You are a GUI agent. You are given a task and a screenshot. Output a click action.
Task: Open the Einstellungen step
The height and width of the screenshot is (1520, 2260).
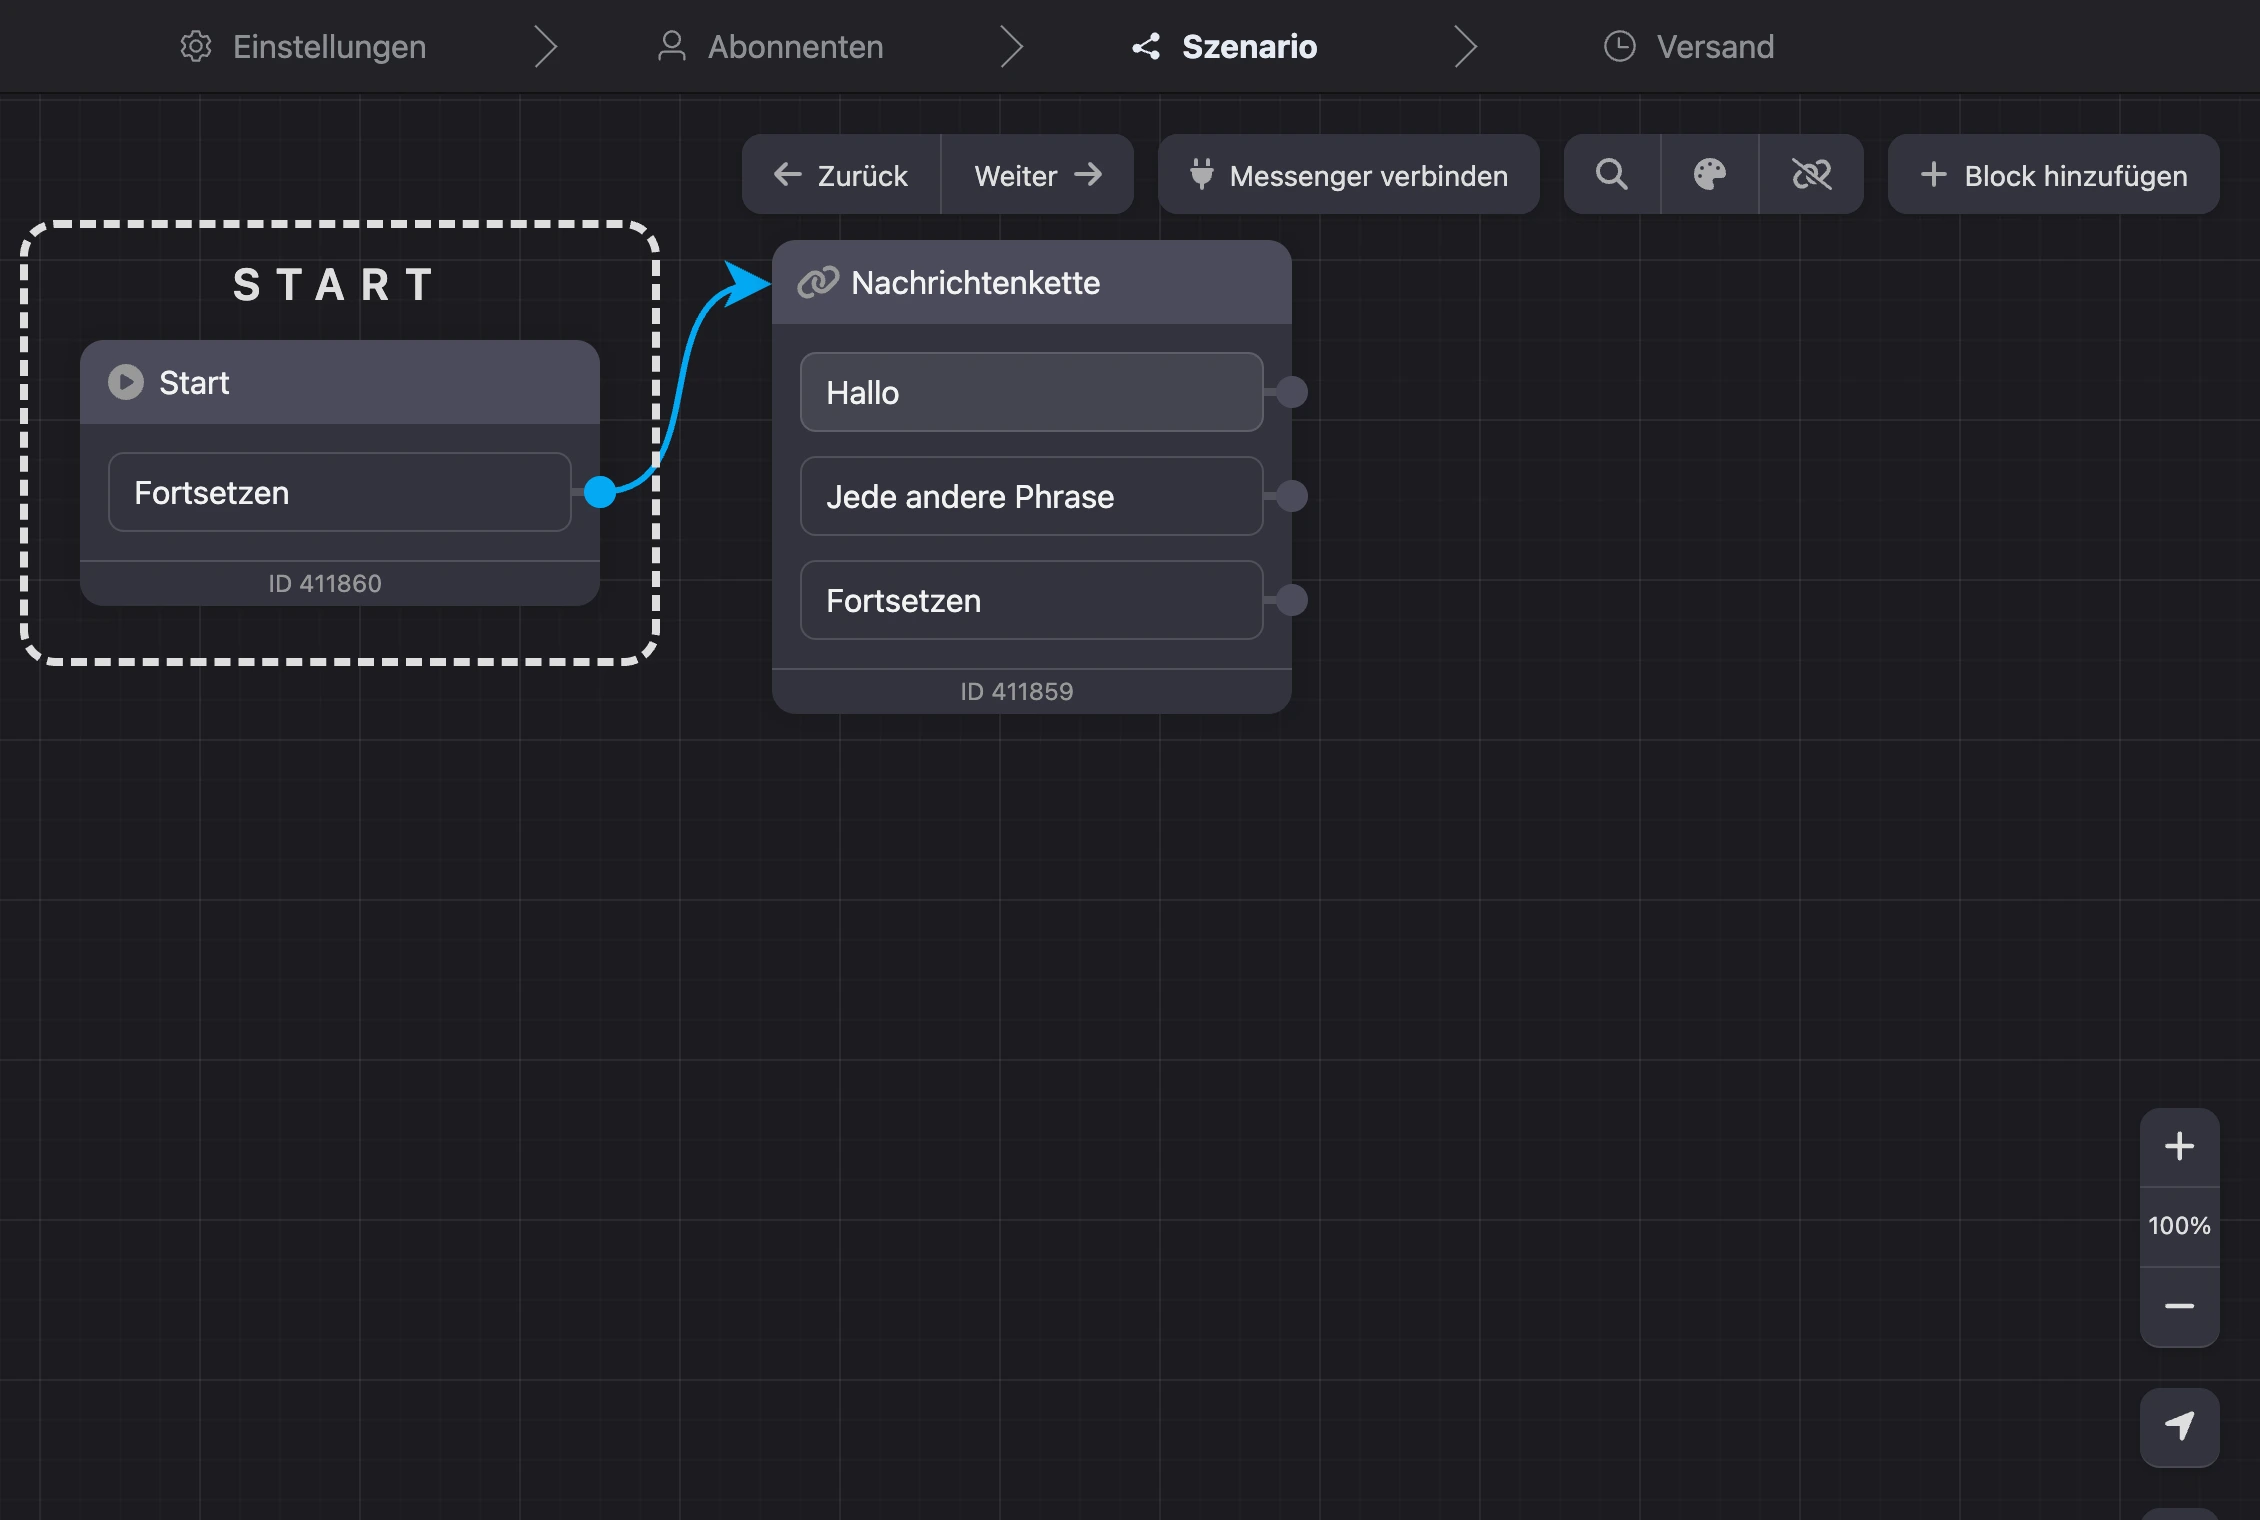(x=303, y=47)
